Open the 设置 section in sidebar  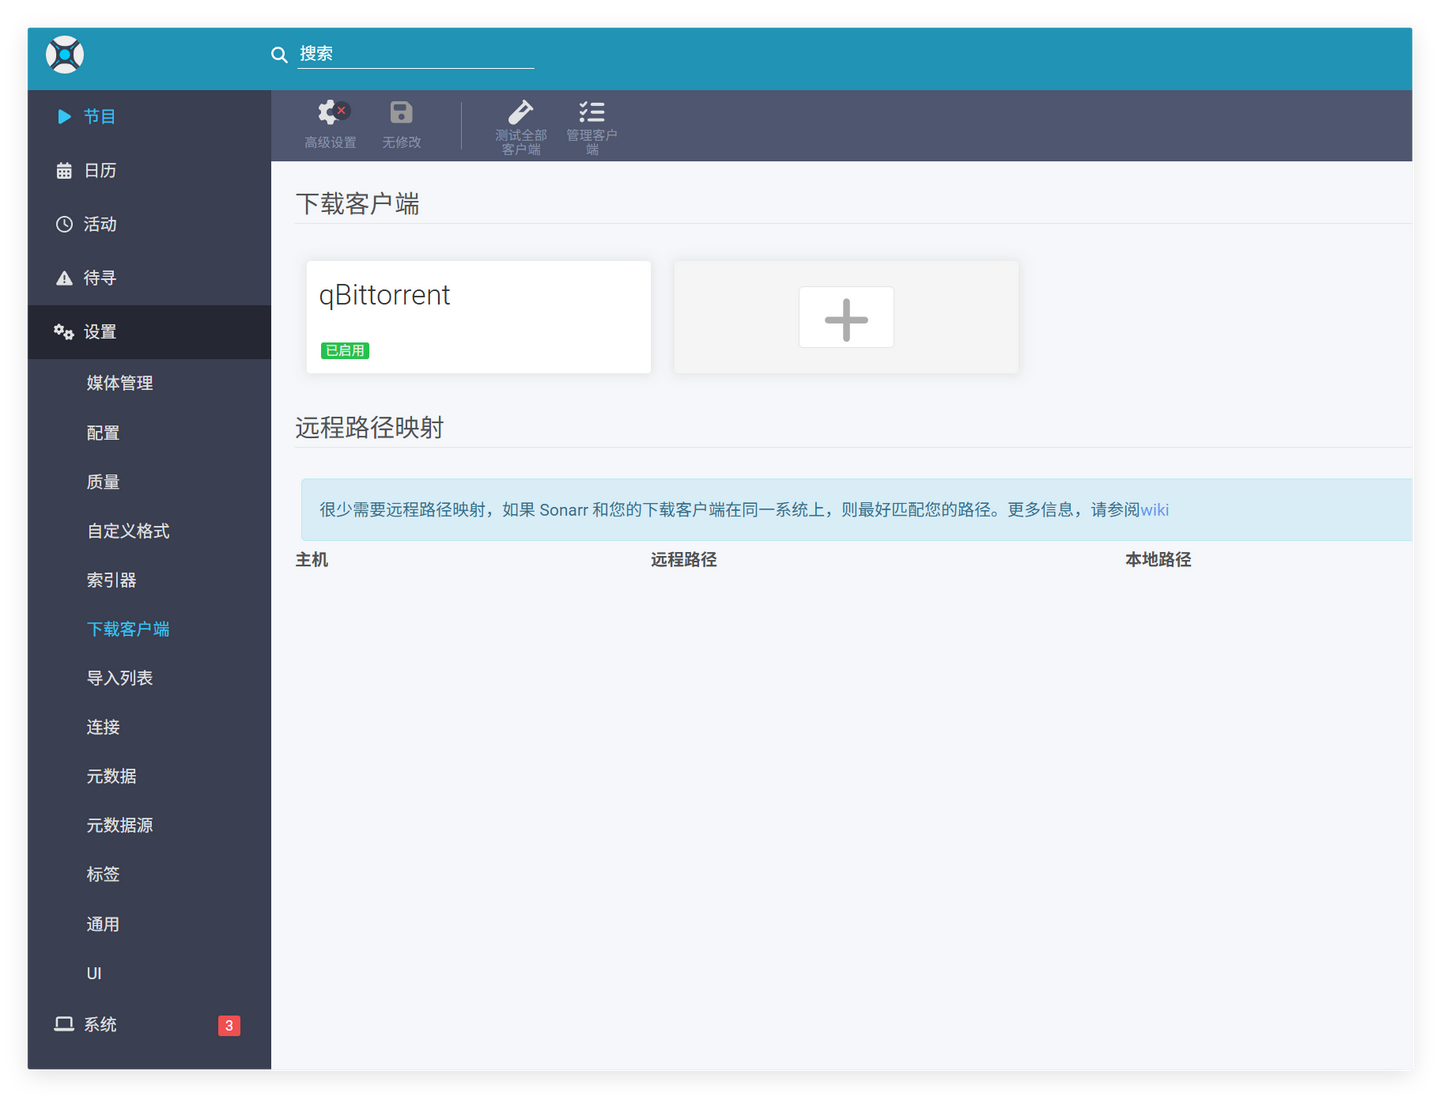100,331
